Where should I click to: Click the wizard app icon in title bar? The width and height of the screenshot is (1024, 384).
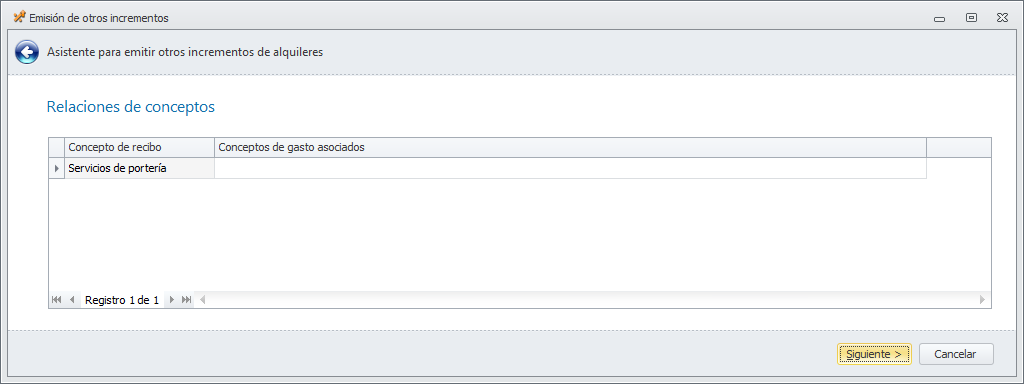(20, 18)
